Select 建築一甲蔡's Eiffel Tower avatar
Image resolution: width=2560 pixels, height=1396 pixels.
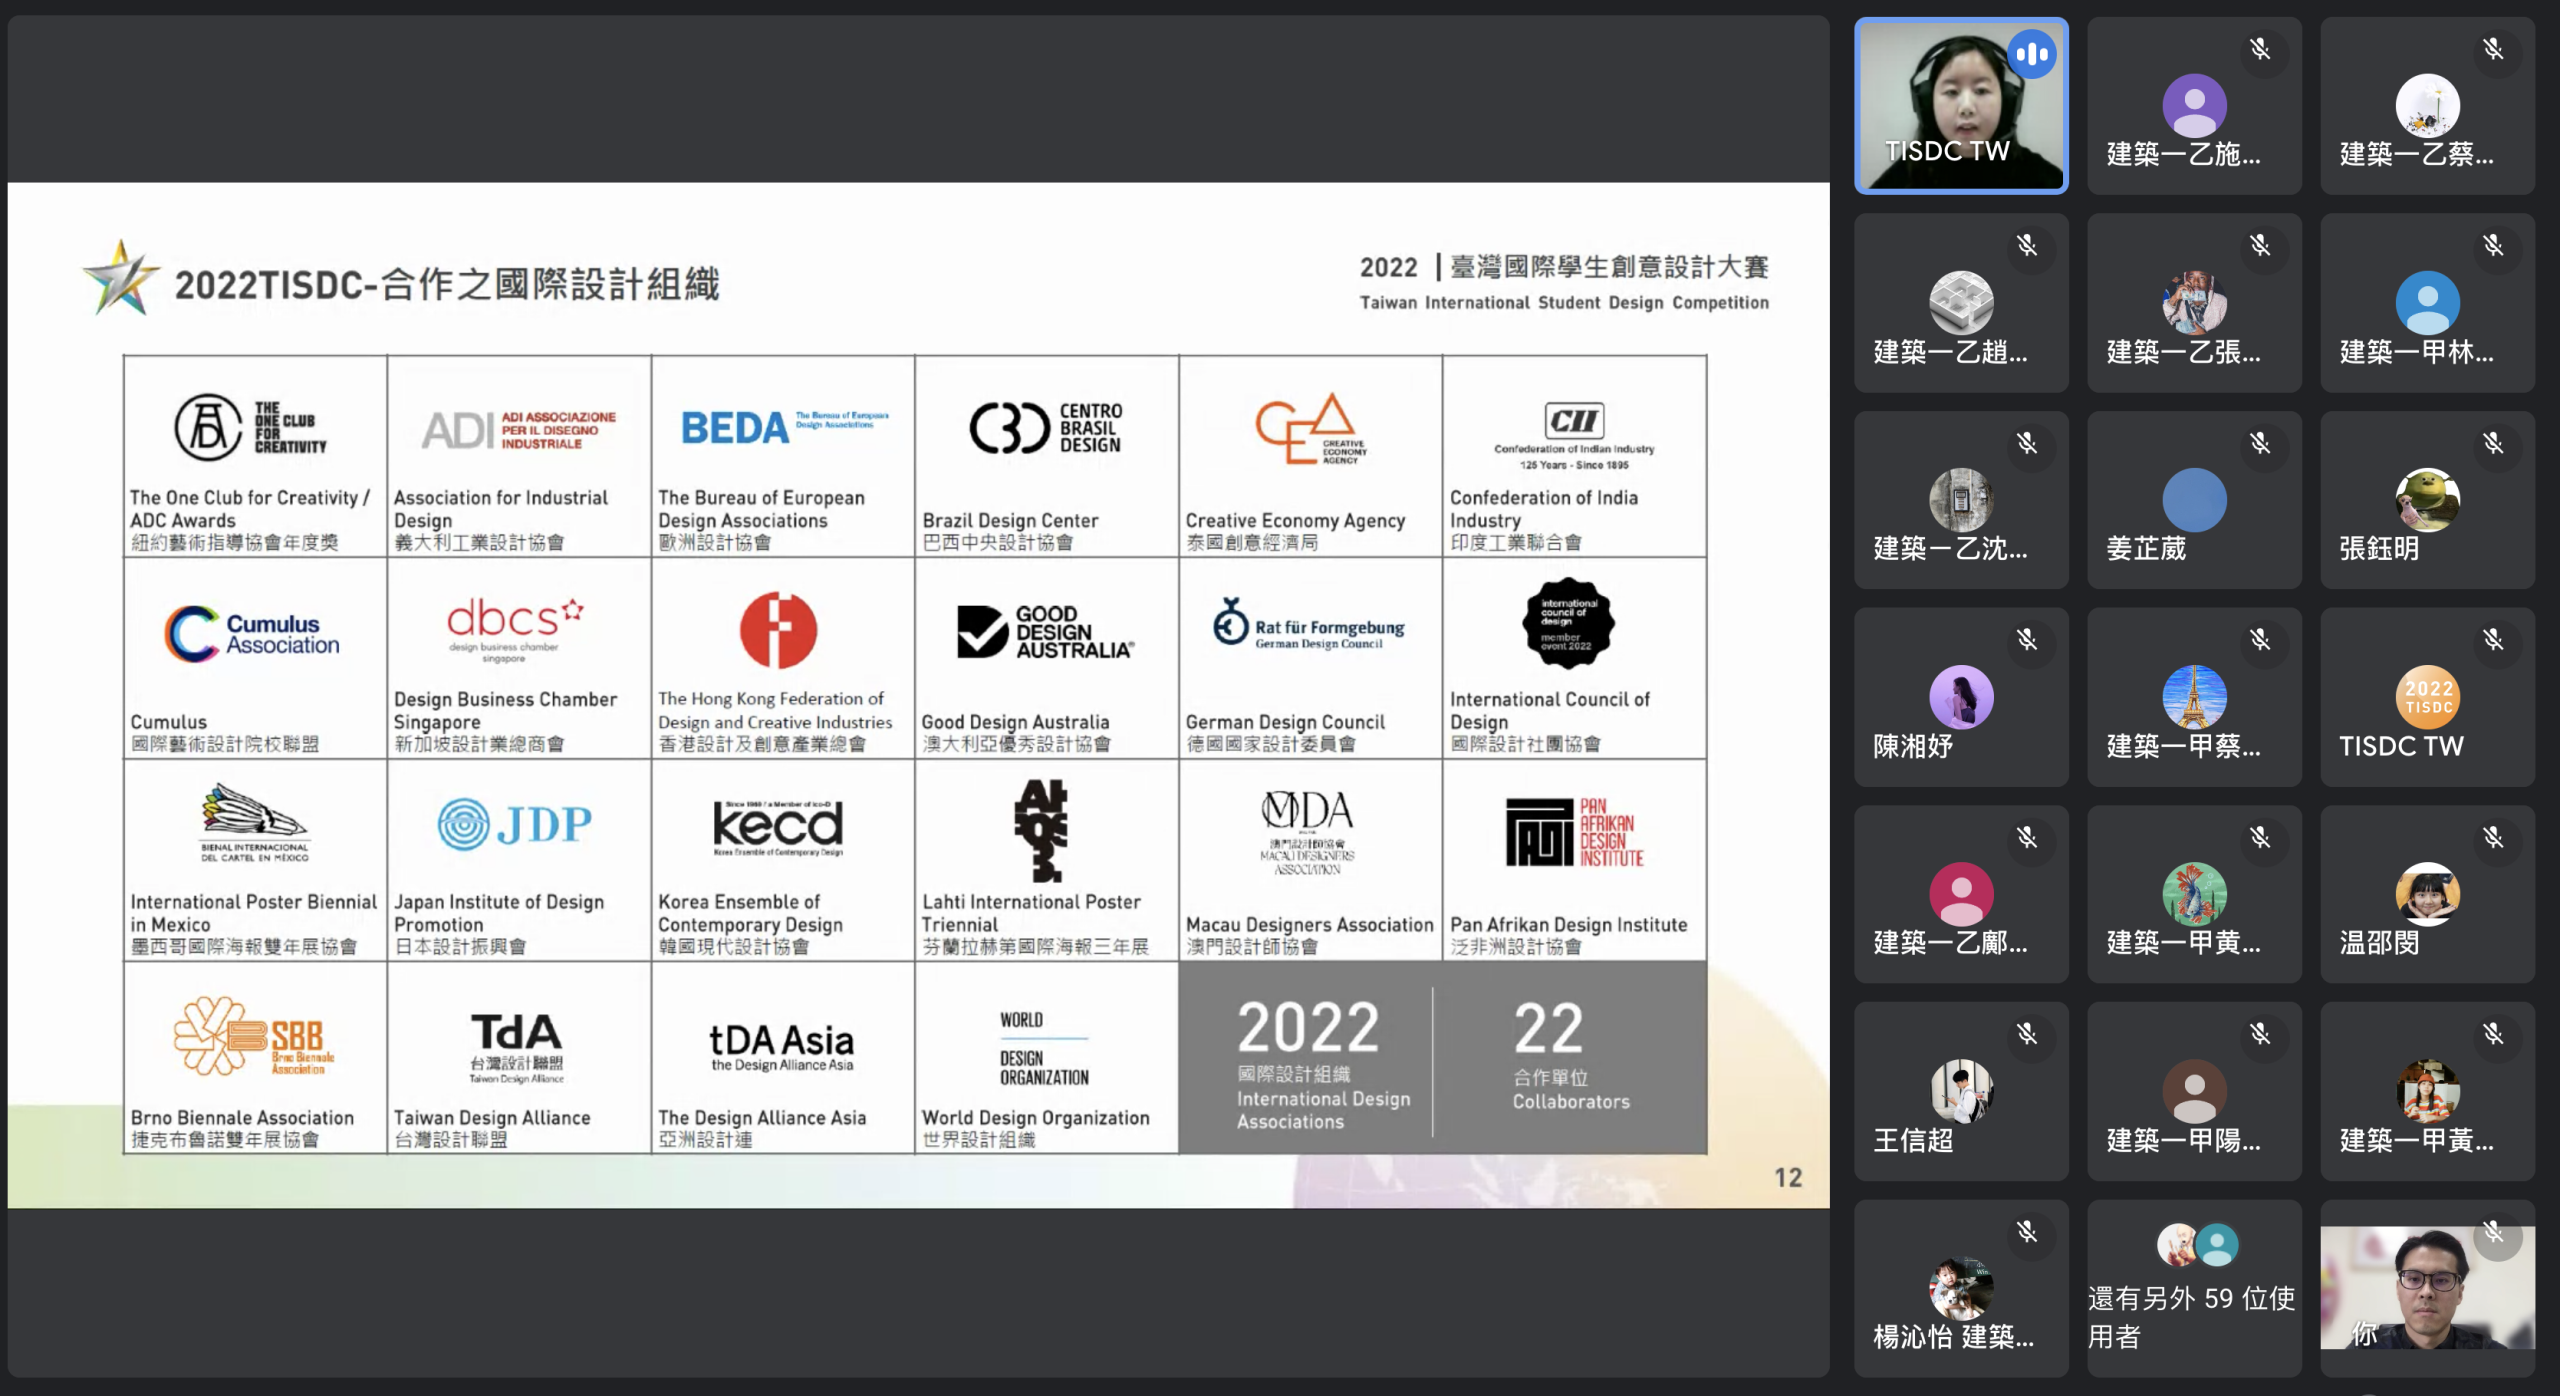pyautogui.click(x=2194, y=697)
